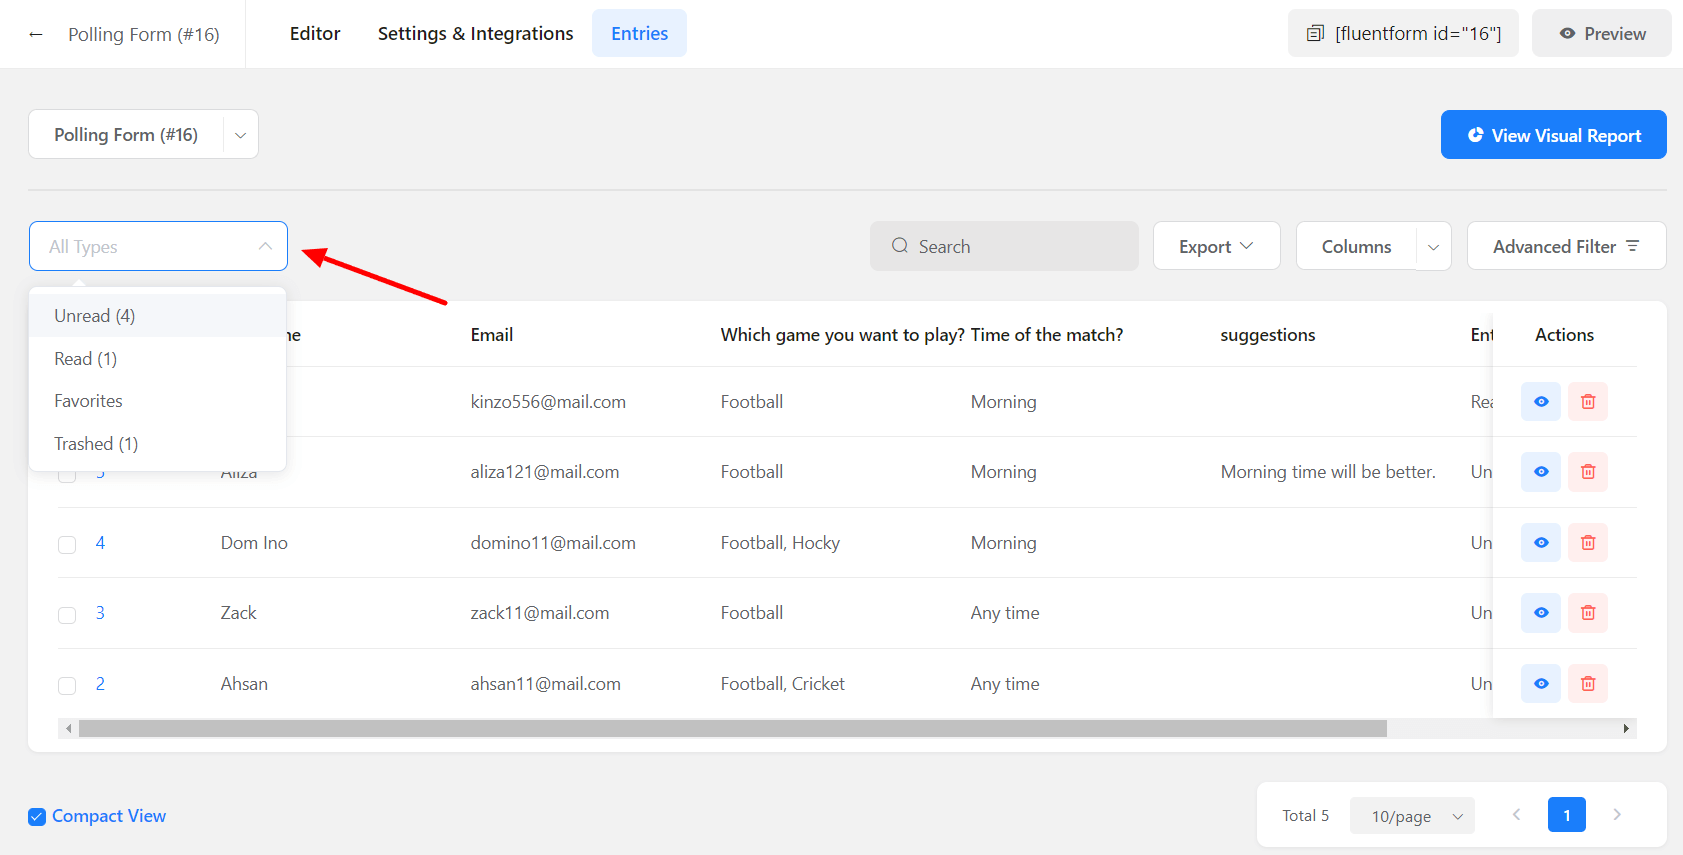Delete the kinzo556@mail.com entry with trash icon

click(x=1587, y=402)
